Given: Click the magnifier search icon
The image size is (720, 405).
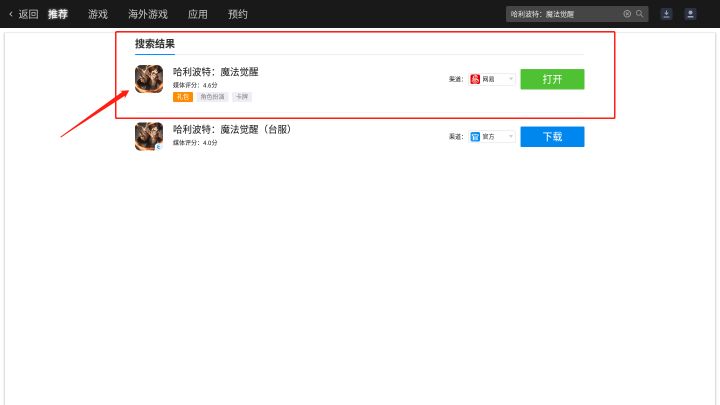Looking at the screenshot, I should click(x=640, y=14).
